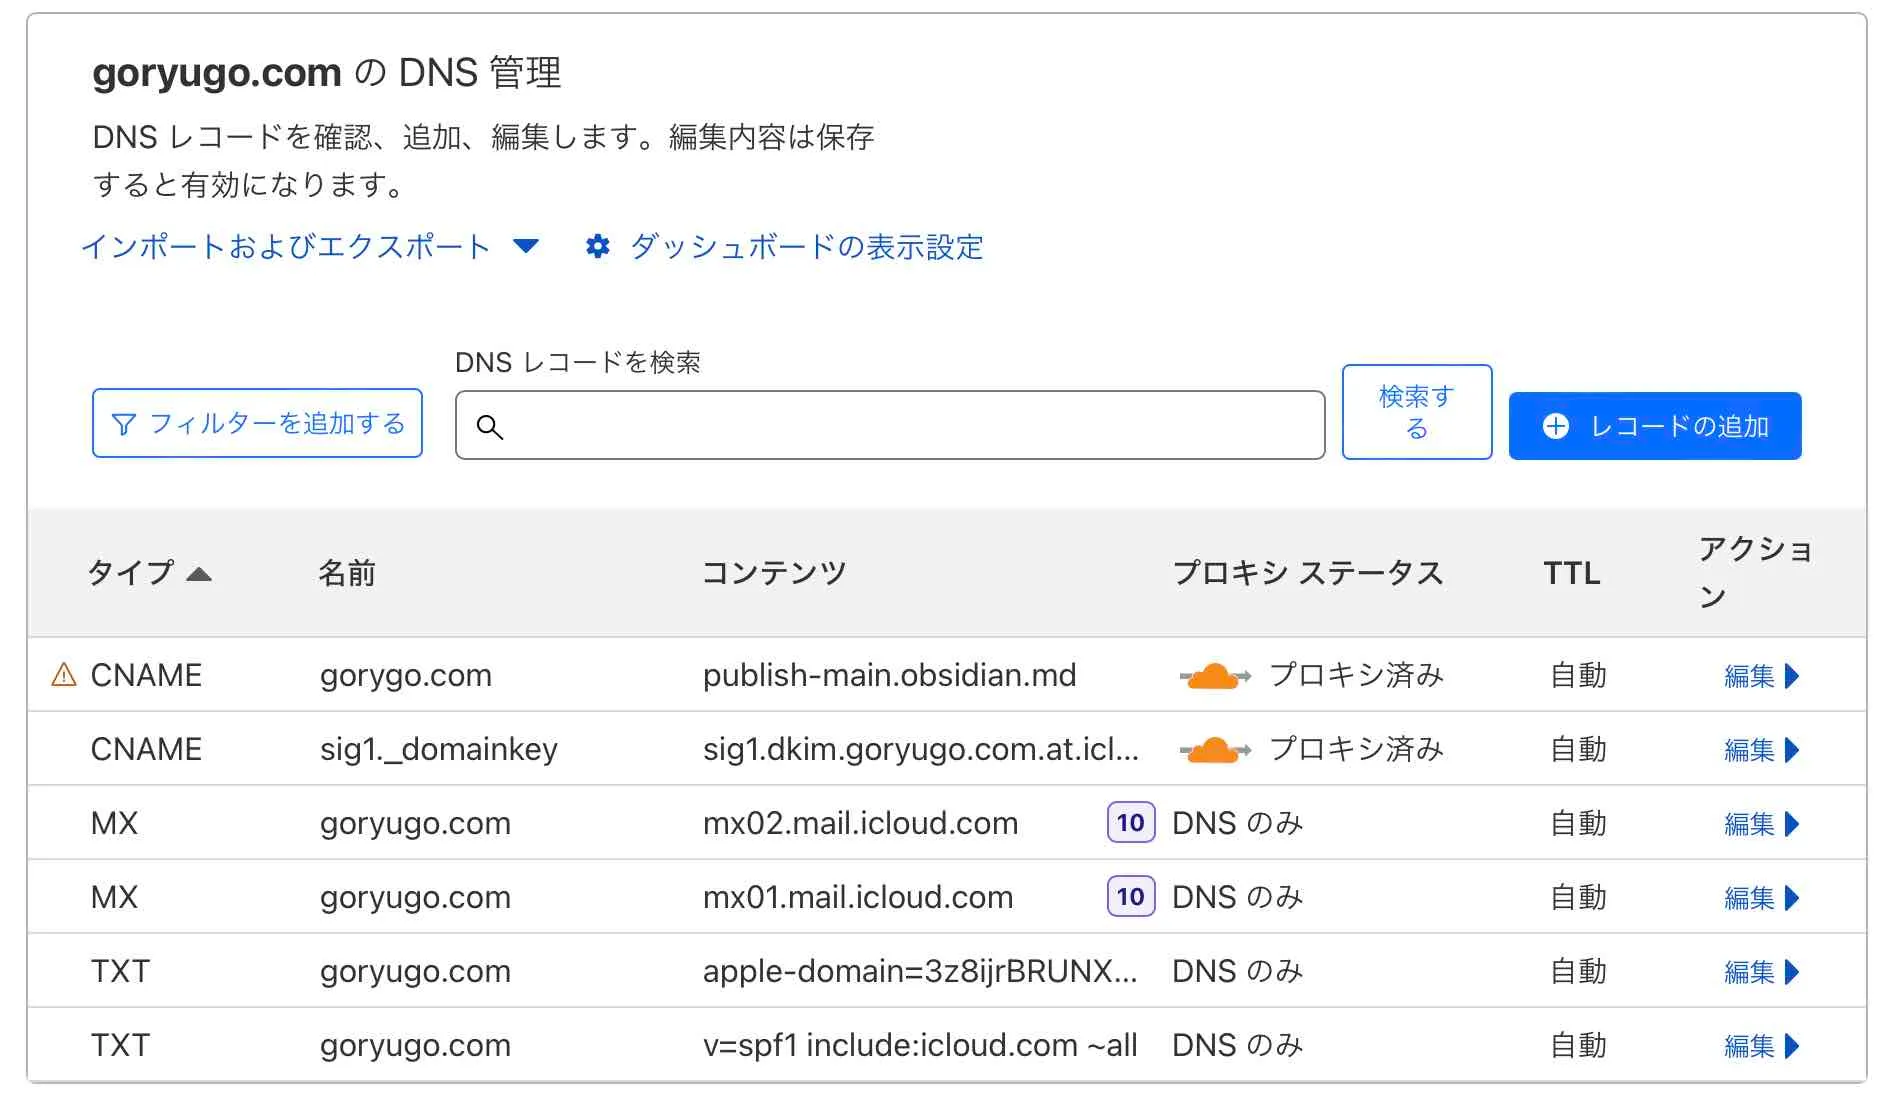
Task: Click the sort arrow next to タイプ
Action: coord(199,574)
